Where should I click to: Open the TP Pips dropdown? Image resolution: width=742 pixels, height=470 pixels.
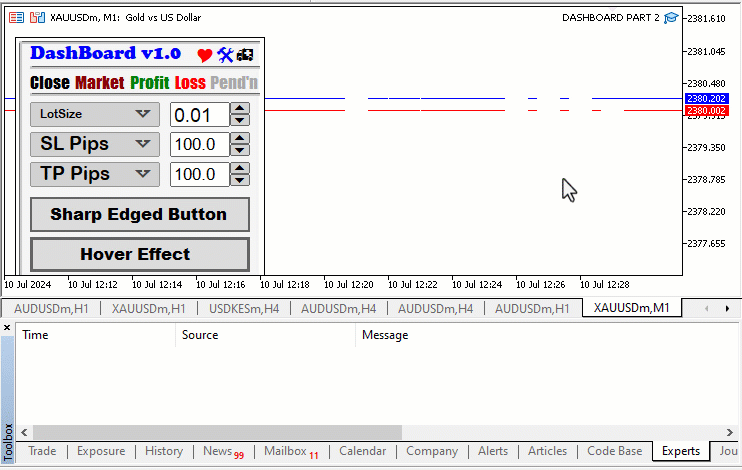pos(95,174)
